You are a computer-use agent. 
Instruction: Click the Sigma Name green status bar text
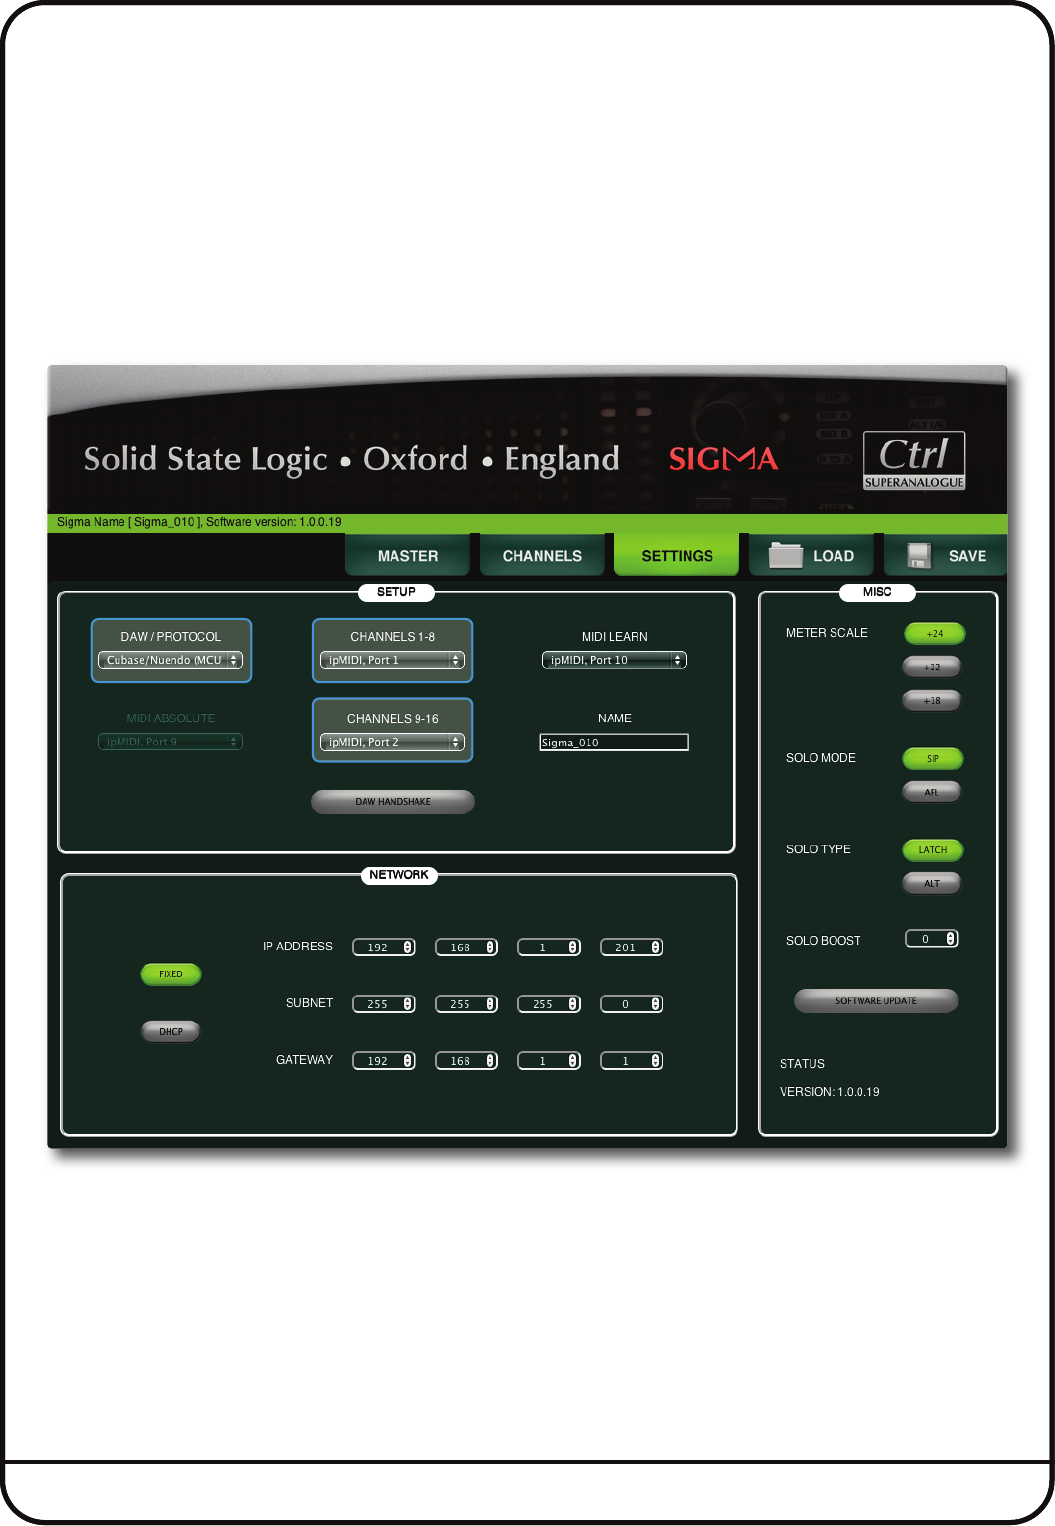pyautogui.click(x=199, y=522)
